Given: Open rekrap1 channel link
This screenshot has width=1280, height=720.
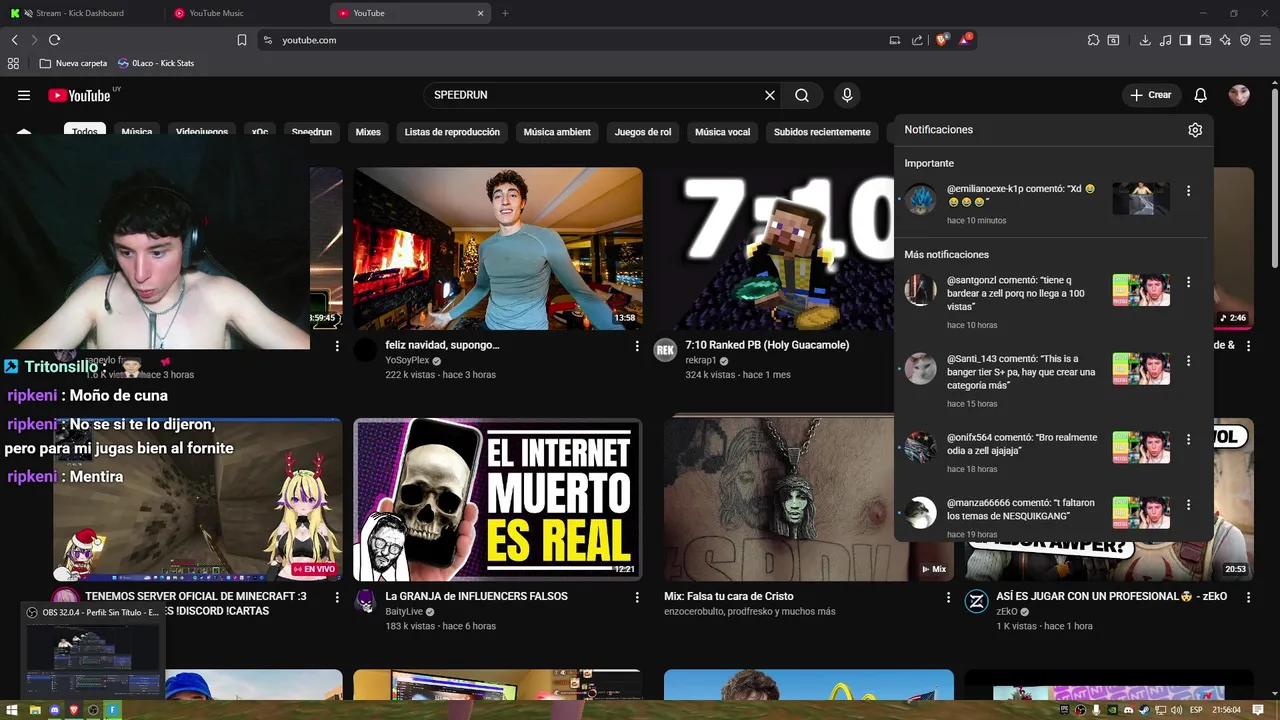Looking at the screenshot, I should pos(700,361).
